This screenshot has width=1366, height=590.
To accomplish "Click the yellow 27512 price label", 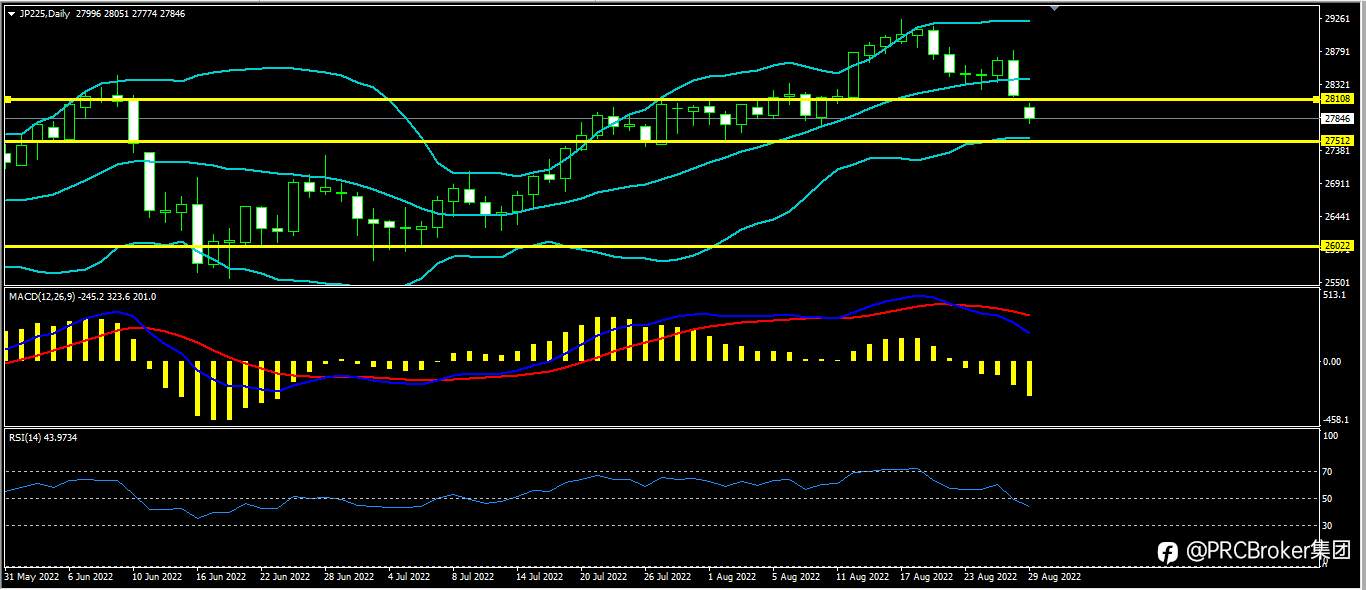I will coord(1337,141).
